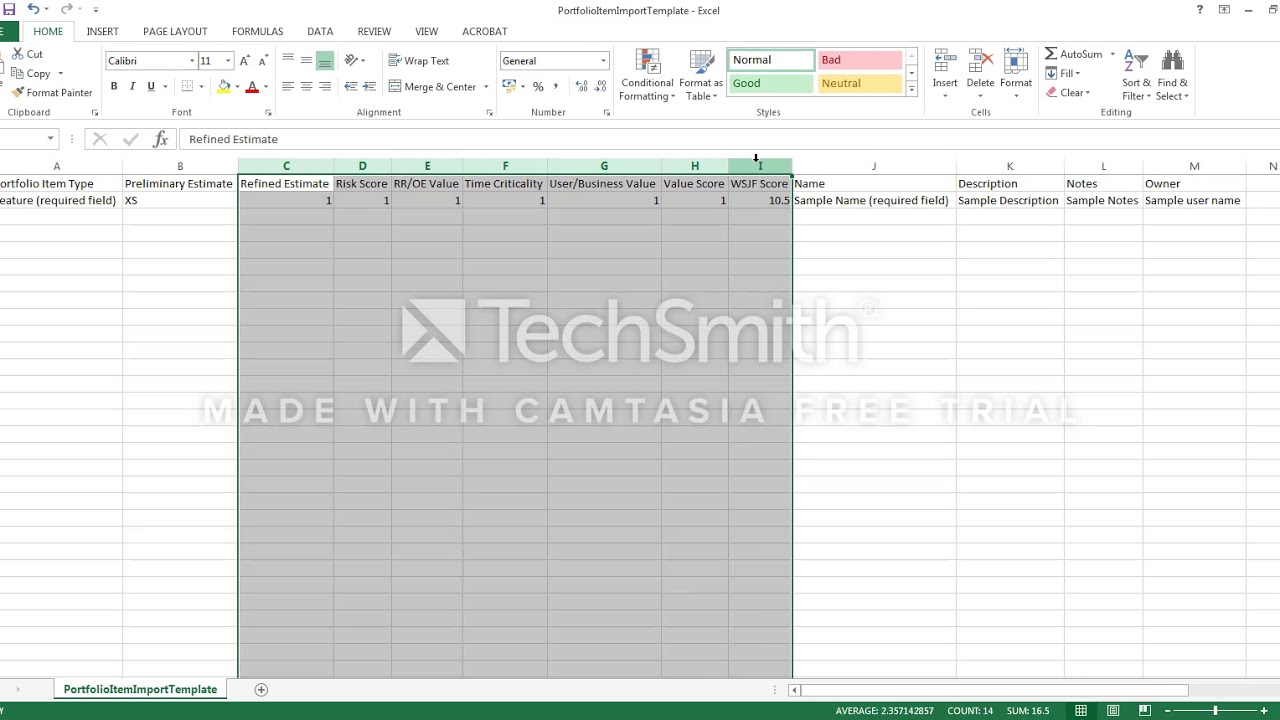This screenshot has height=720, width=1280.
Task: Click the Insert cells icon
Action: (x=945, y=61)
